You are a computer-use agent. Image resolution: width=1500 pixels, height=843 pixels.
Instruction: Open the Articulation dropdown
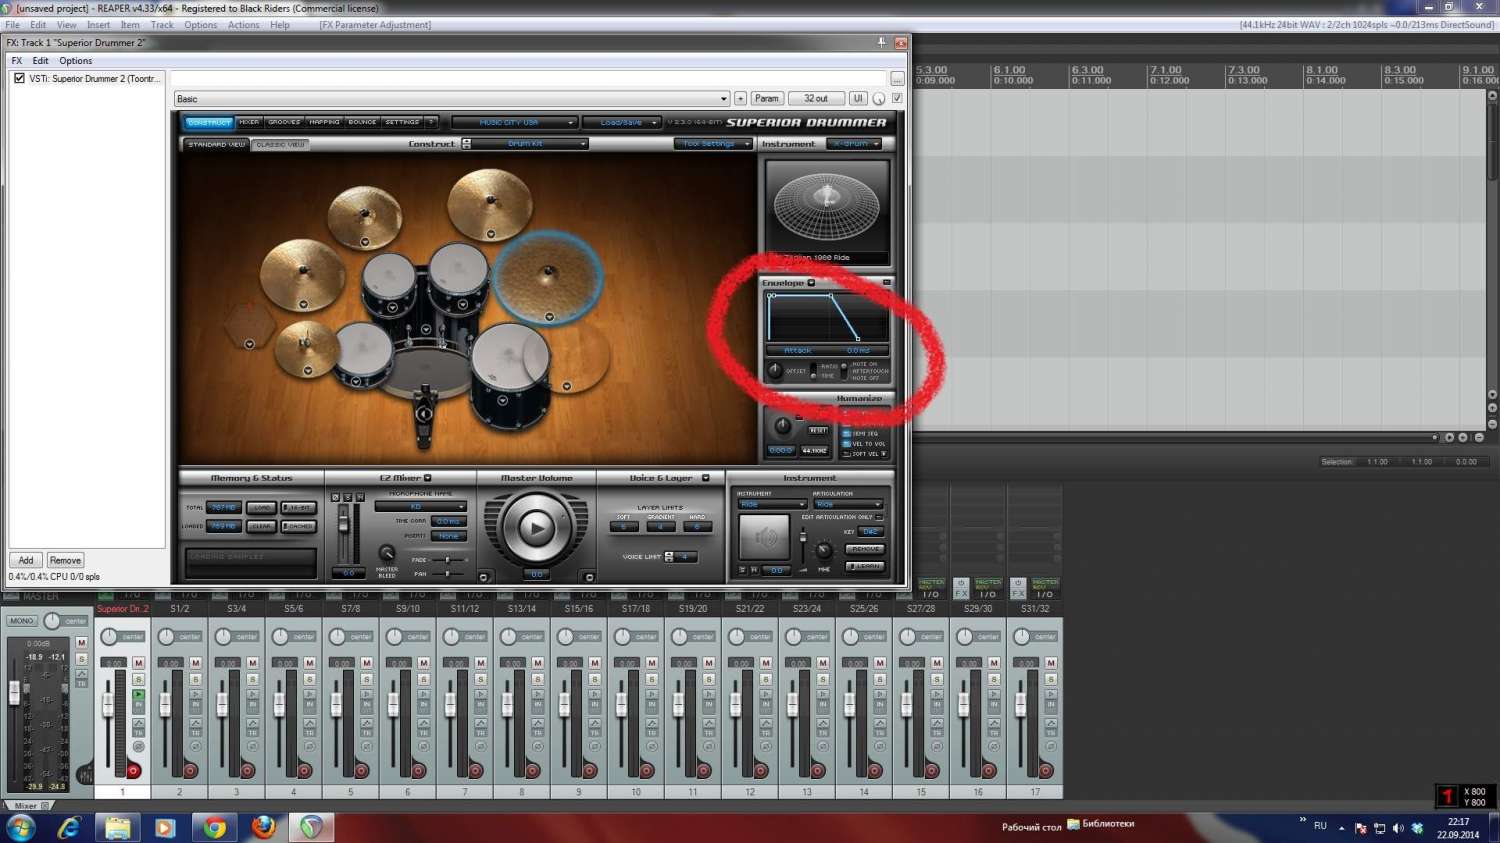pos(848,505)
